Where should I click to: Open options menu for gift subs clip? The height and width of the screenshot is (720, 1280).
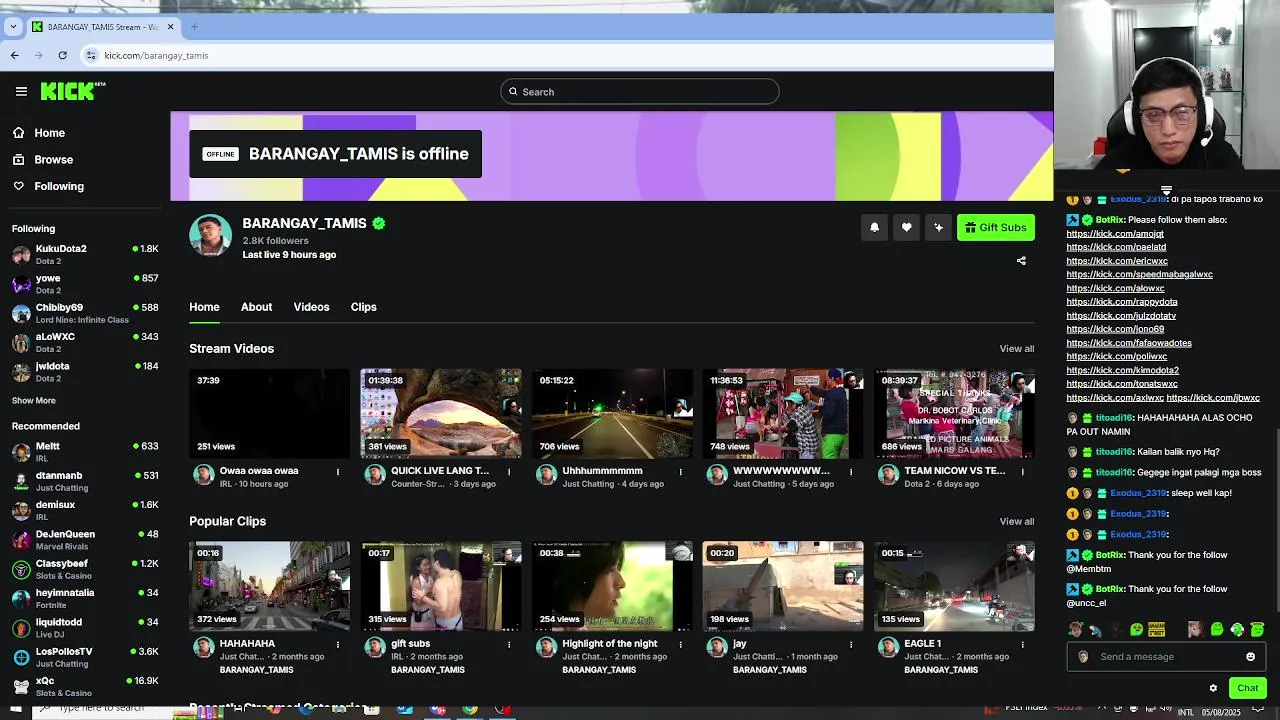tap(509, 644)
